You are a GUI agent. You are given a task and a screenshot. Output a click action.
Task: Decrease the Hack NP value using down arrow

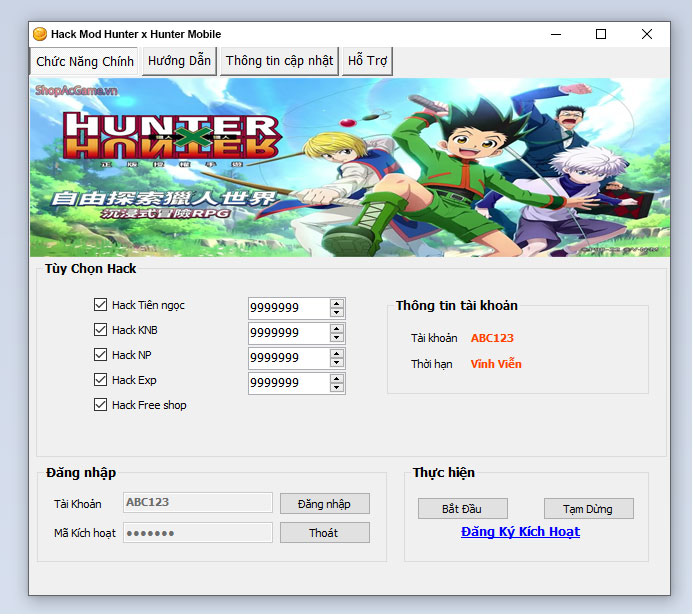click(336, 362)
